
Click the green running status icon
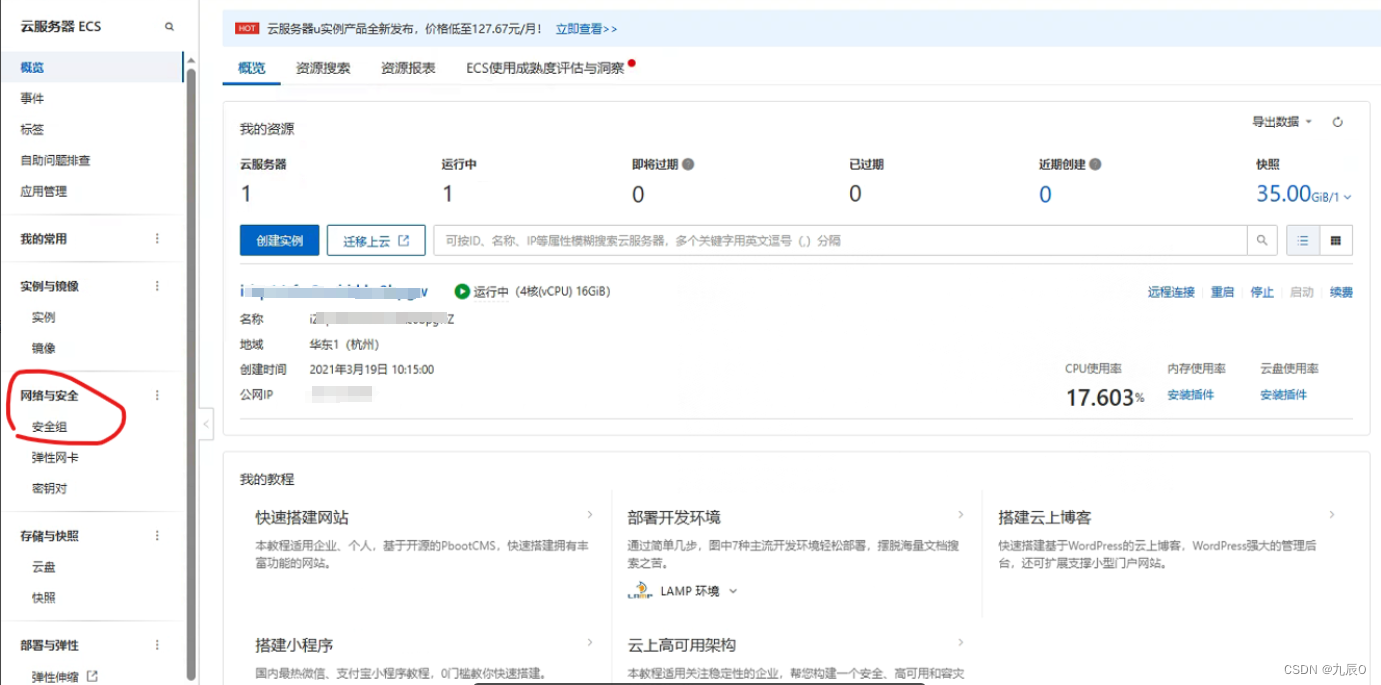[x=462, y=292]
